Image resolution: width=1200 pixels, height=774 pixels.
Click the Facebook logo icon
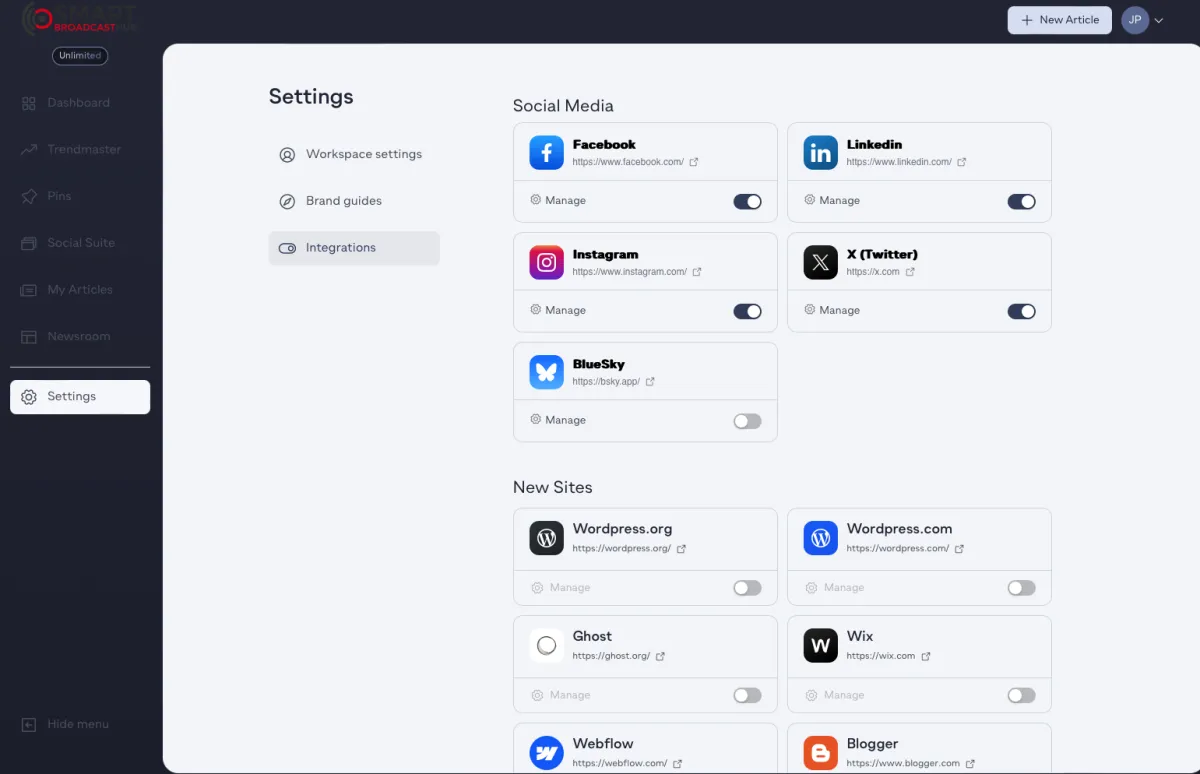(546, 153)
